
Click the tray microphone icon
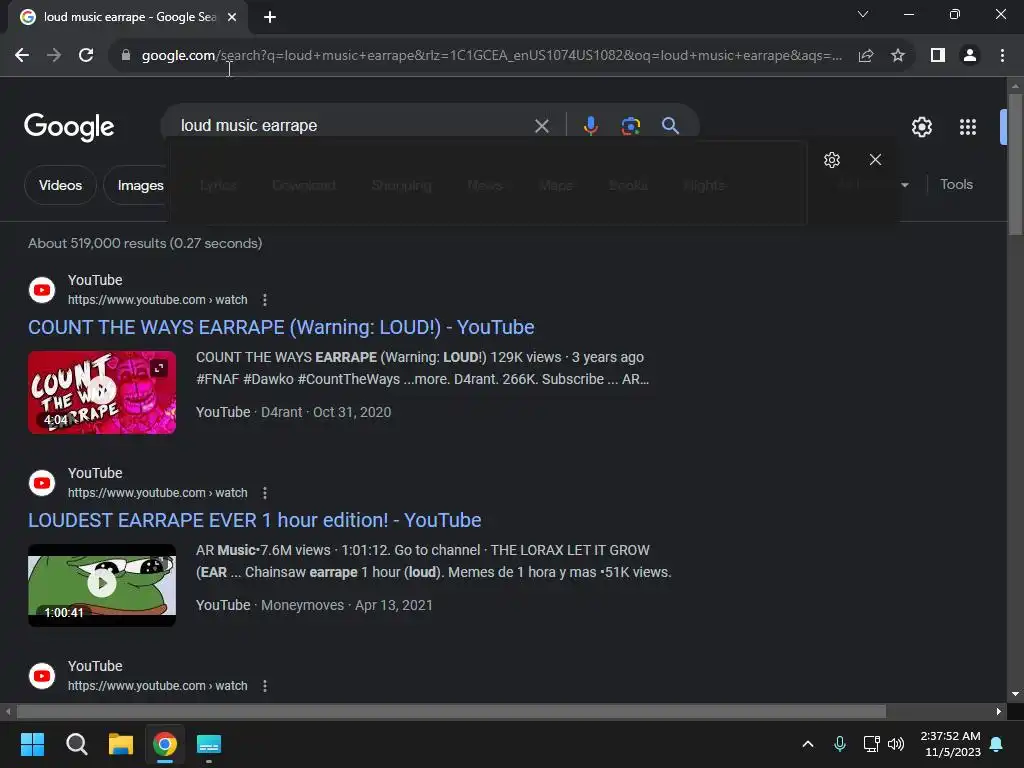click(x=840, y=744)
